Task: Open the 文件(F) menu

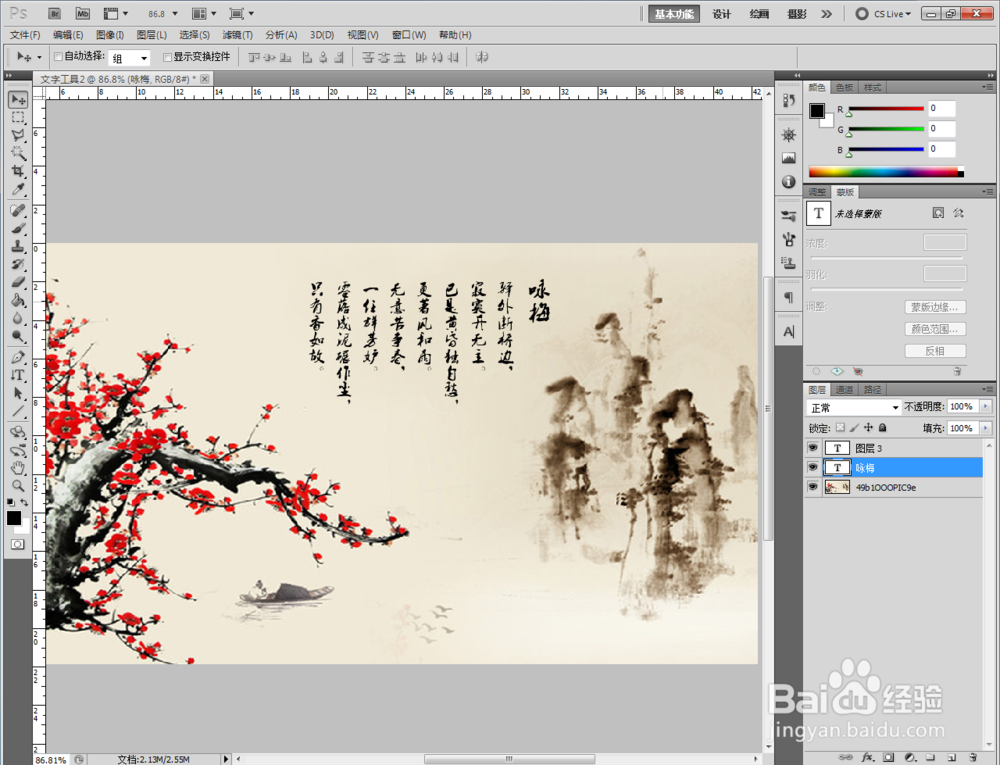Action: coord(25,35)
